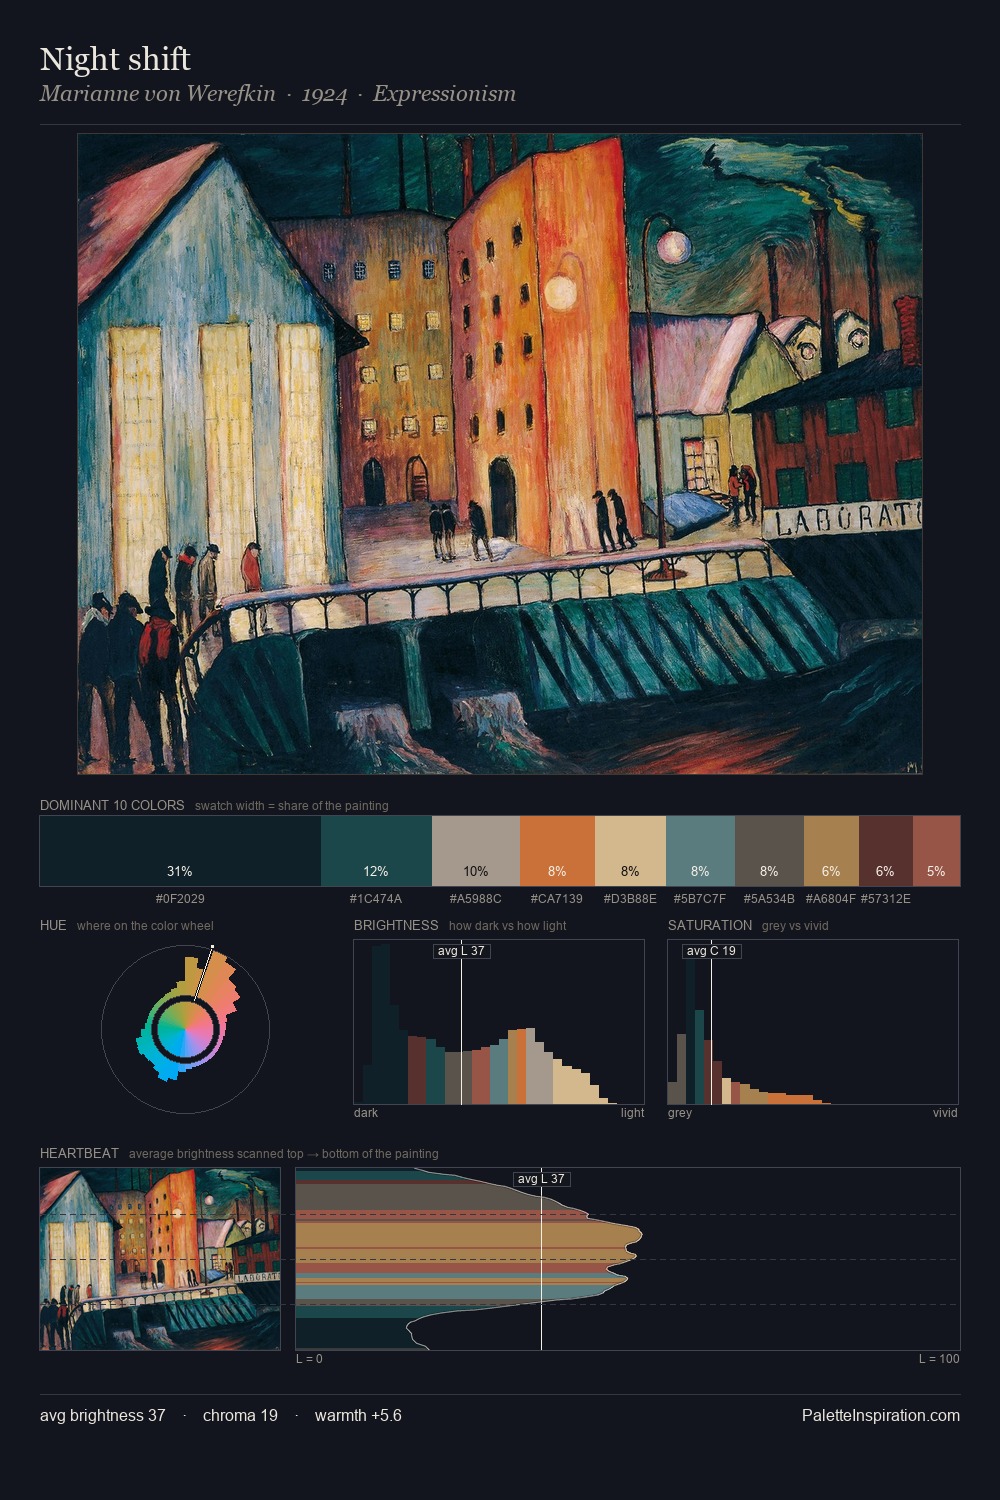Click the hex code #5A534B
Viewport: 1000px width, 1500px height.
pos(769,899)
